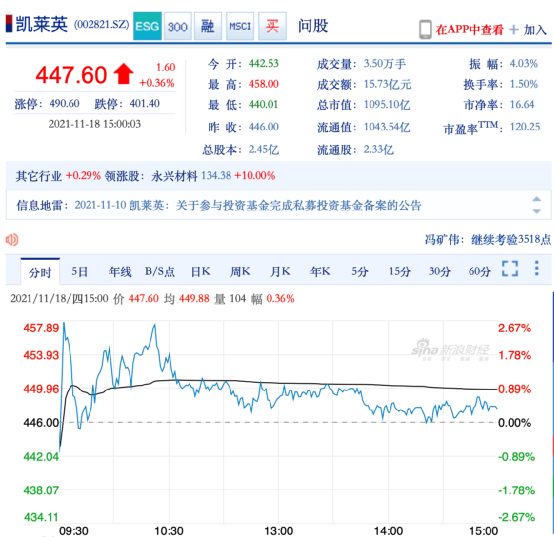Switch to the 5日 tab
The width and height of the screenshot is (554, 537).
point(79,271)
